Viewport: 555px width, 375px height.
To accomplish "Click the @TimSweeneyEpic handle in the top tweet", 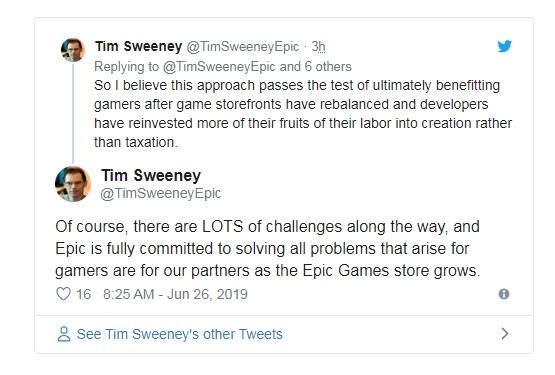I will click(243, 47).
